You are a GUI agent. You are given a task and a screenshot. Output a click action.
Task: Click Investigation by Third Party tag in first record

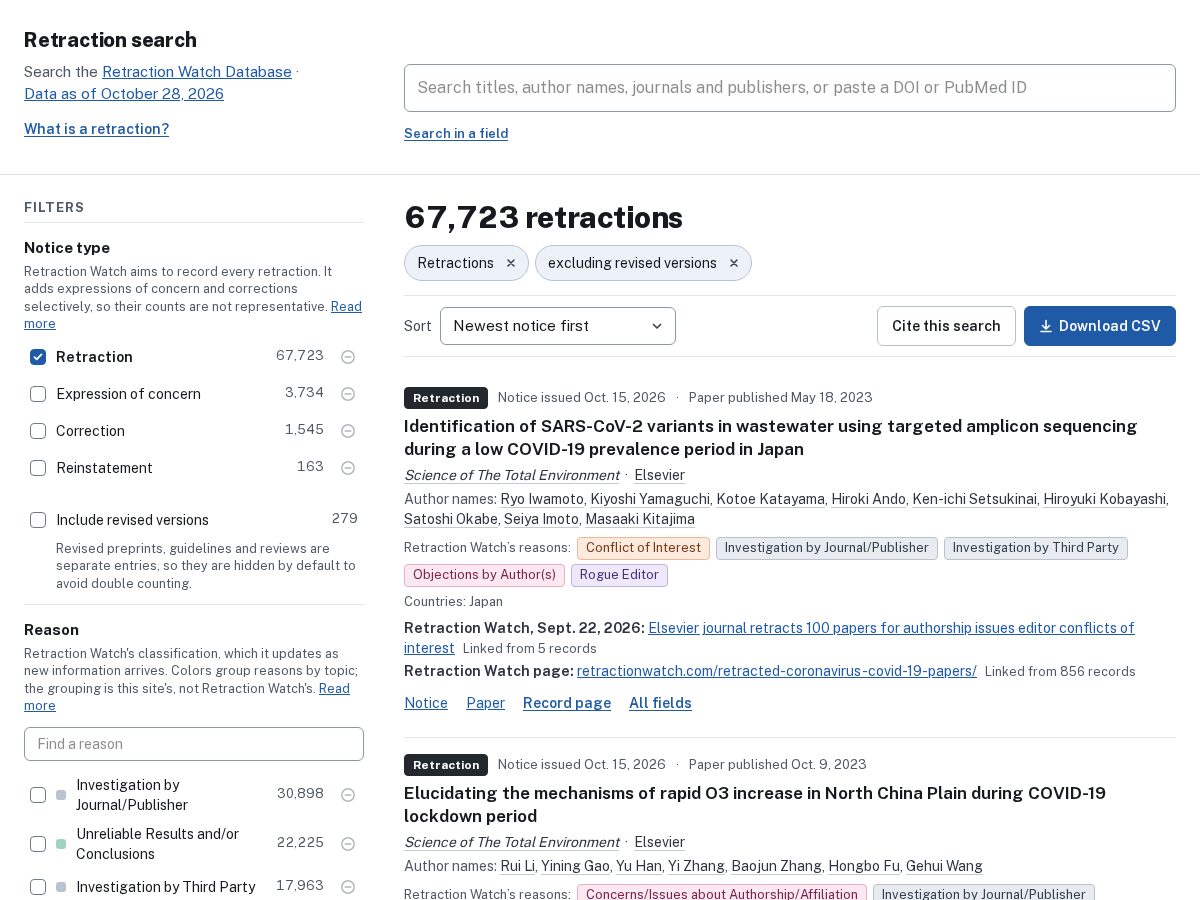pos(1035,548)
